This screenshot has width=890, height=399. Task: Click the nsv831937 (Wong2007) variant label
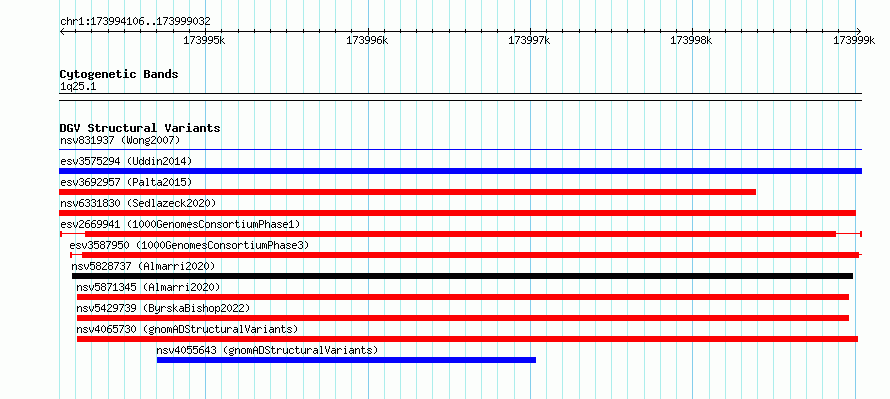coord(120,140)
